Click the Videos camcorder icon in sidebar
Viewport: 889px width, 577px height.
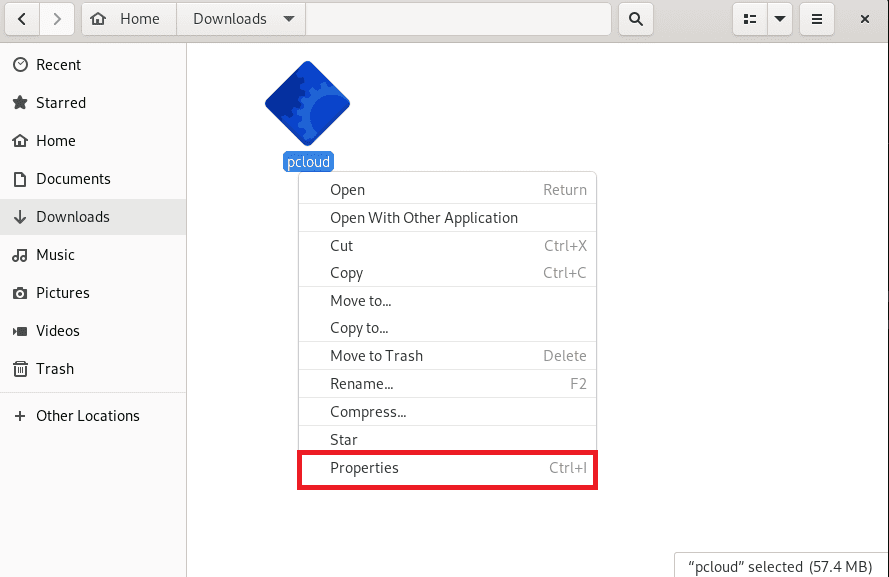point(20,331)
